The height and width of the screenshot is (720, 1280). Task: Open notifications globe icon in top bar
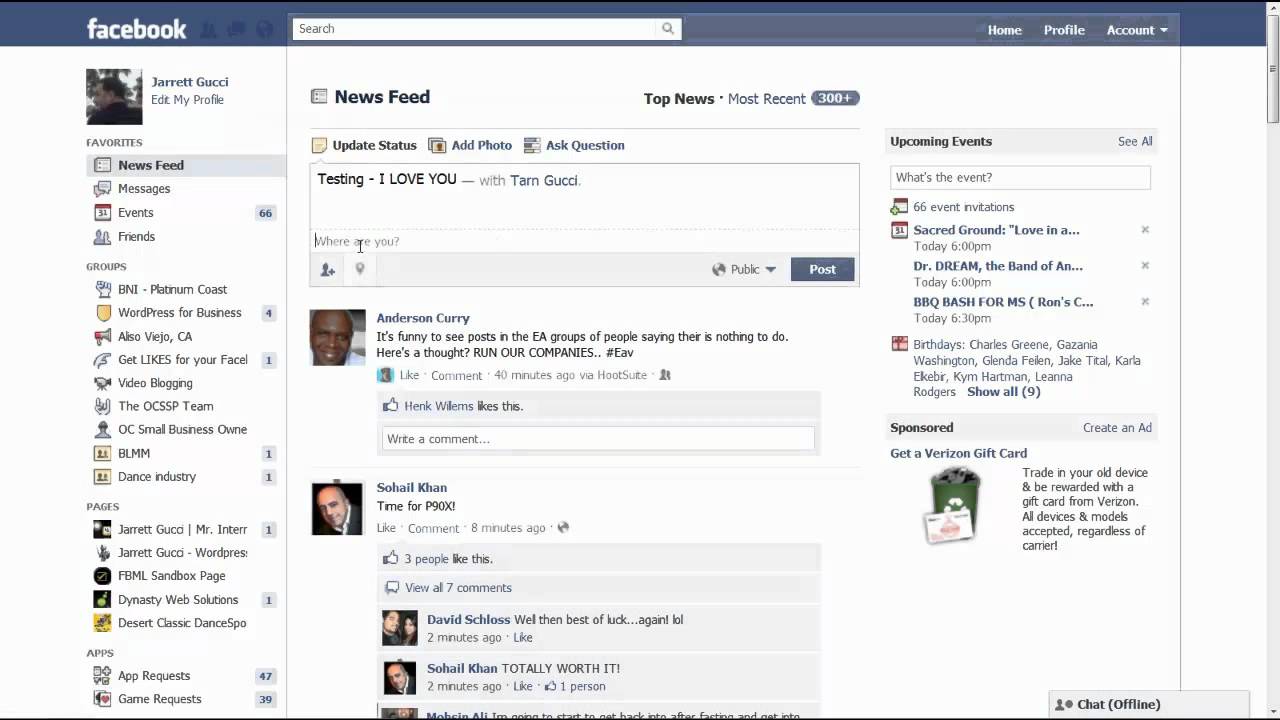click(264, 30)
